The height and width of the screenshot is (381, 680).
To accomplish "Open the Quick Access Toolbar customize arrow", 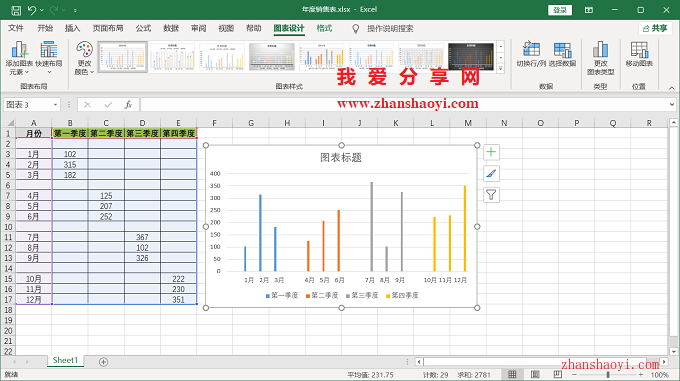I will pyautogui.click(x=75, y=10).
